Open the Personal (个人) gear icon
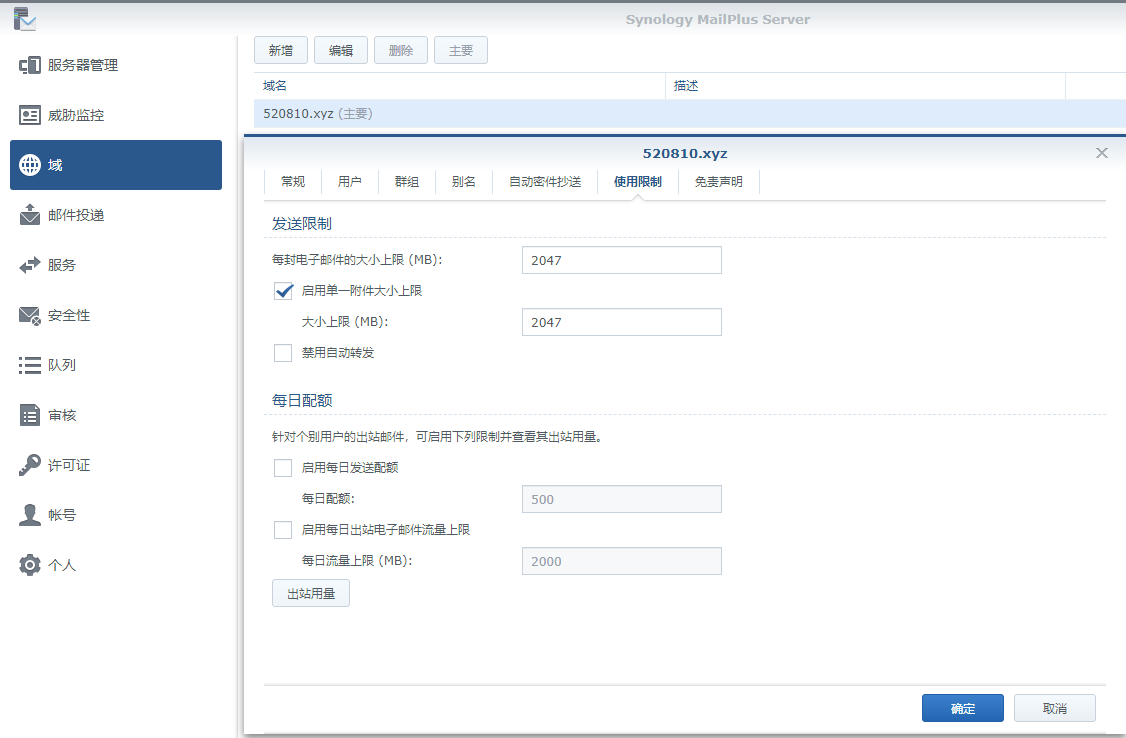Viewport: 1126px width, 738px height. pyautogui.click(x=30, y=565)
